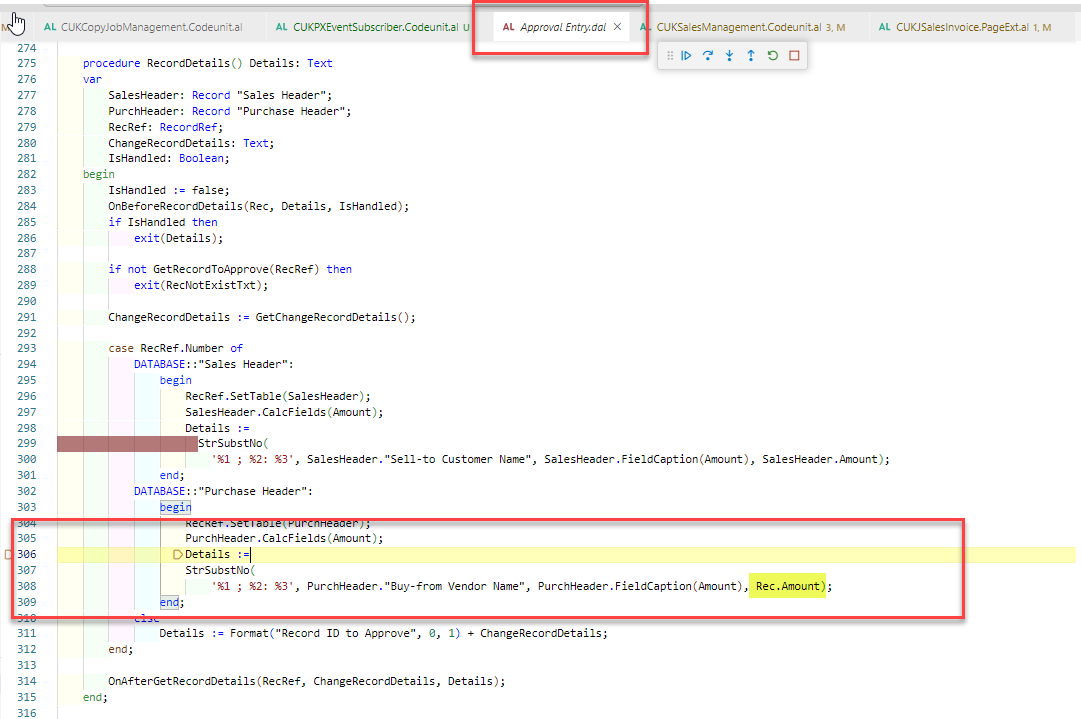Click the Step Out debug icon

point(751,55)
